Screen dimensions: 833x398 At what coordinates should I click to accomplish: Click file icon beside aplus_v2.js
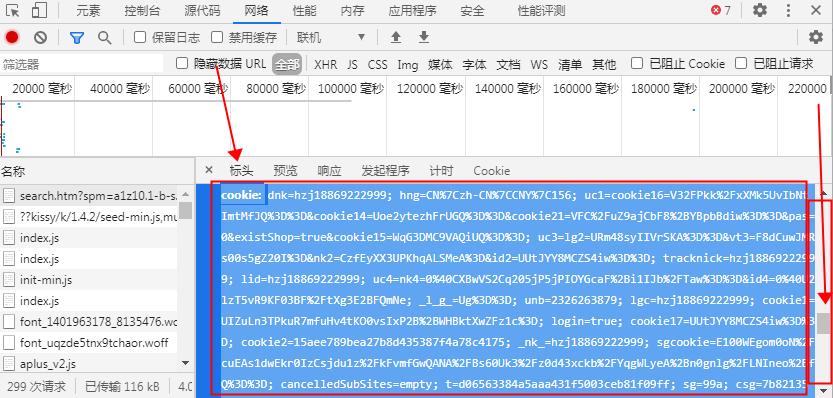[8, 364]
